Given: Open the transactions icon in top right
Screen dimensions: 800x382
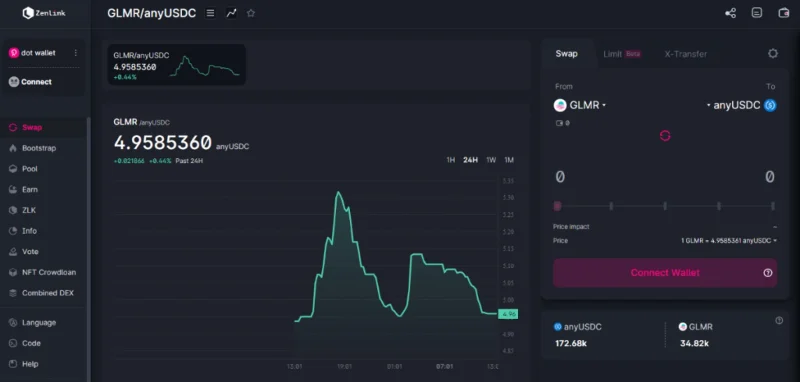Looking at the screenshot, I should click(x=757, y=13).
